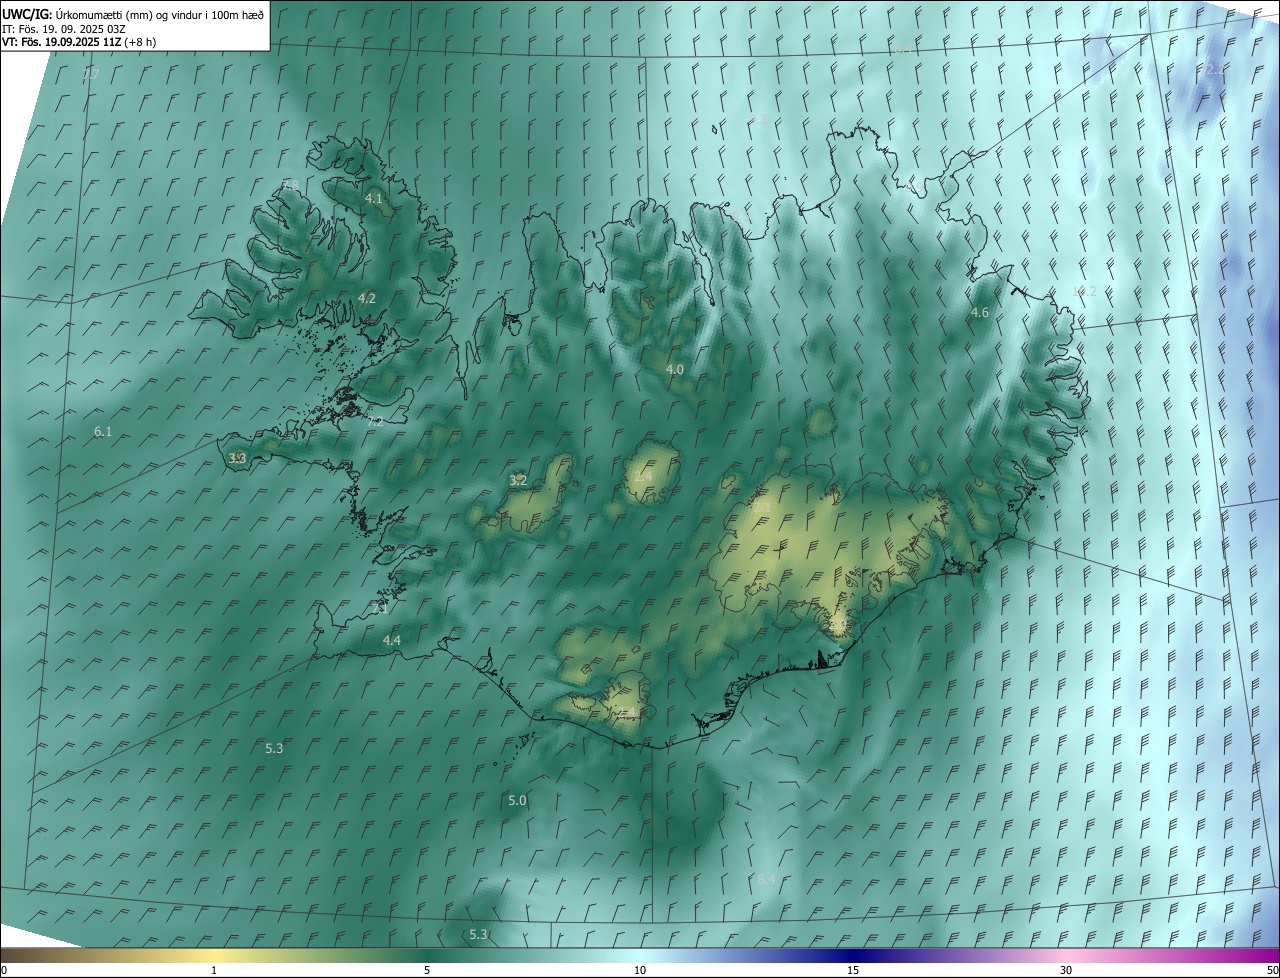Click the 0 tick on the colour scale
Viewport: 1280px width, 978px height.
click(x=4, y=970)
